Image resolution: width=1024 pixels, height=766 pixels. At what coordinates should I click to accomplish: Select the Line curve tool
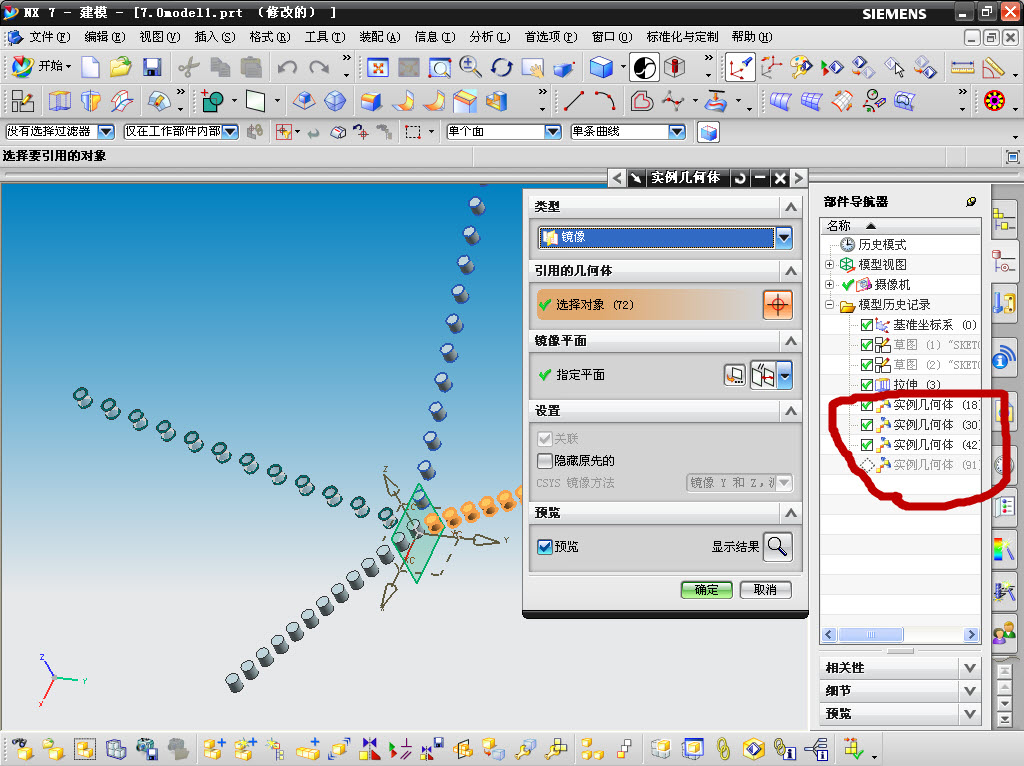coord(573,101)
